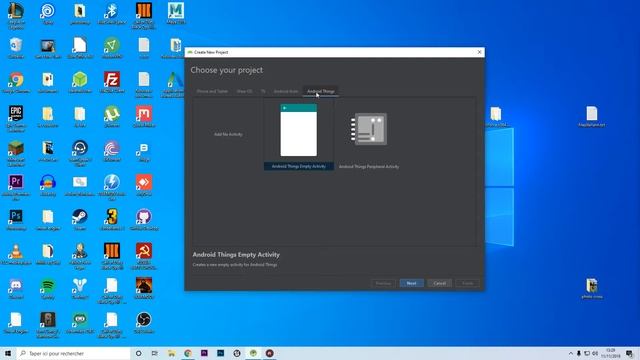
Task: Click the Next button in the dialog
Action: point(411,283)
